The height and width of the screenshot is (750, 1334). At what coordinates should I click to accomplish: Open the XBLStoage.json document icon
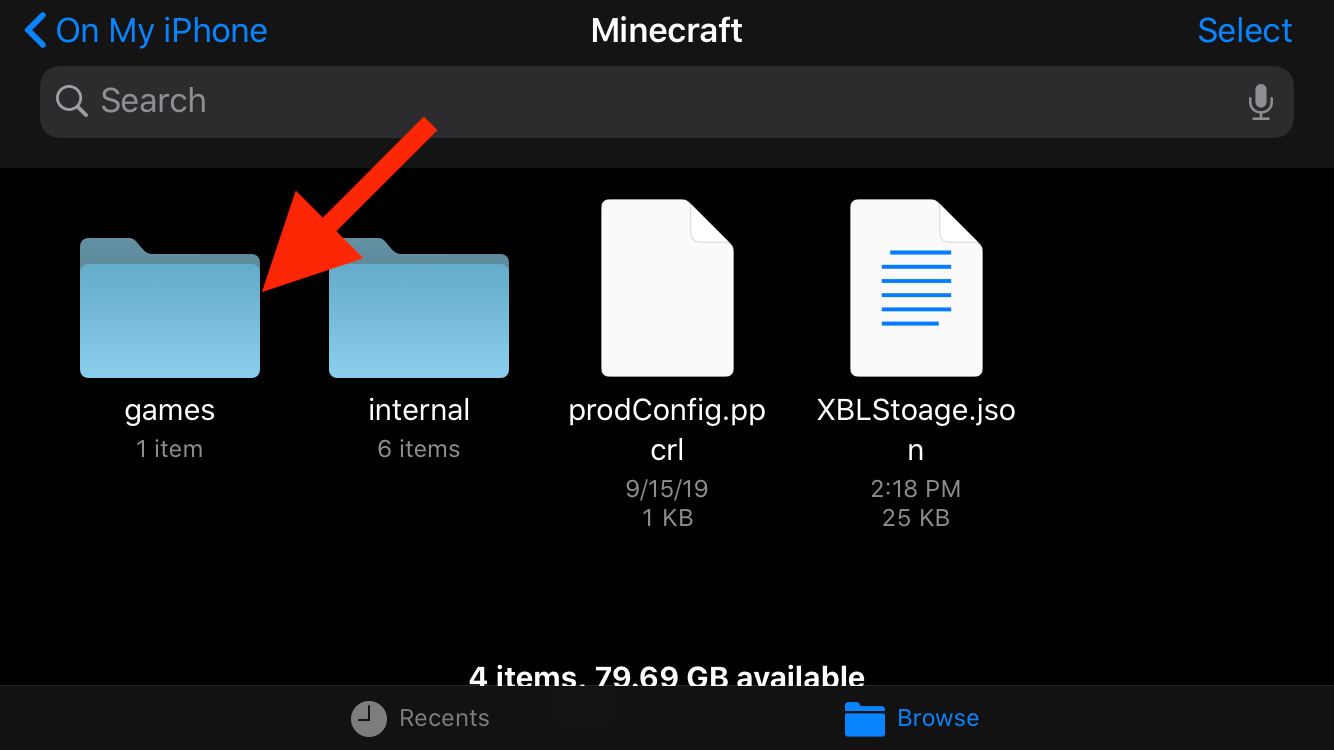tap(916, 288)
